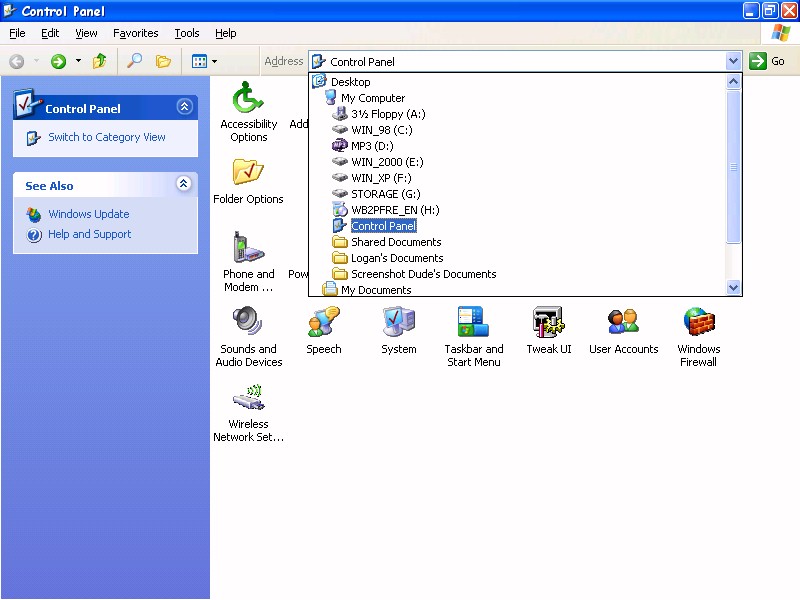This screenshot has height=600, width=800.
Task: Open Folder Options icon
Action: [x=248, y=181]
